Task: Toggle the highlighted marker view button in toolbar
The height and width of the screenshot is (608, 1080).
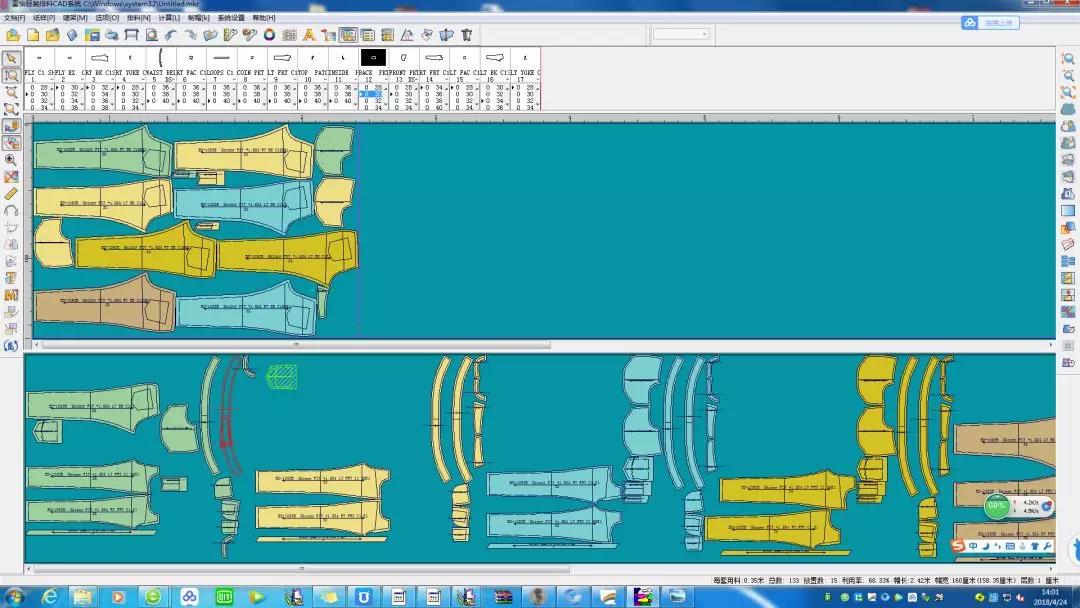Action: [x=348, y=35]
